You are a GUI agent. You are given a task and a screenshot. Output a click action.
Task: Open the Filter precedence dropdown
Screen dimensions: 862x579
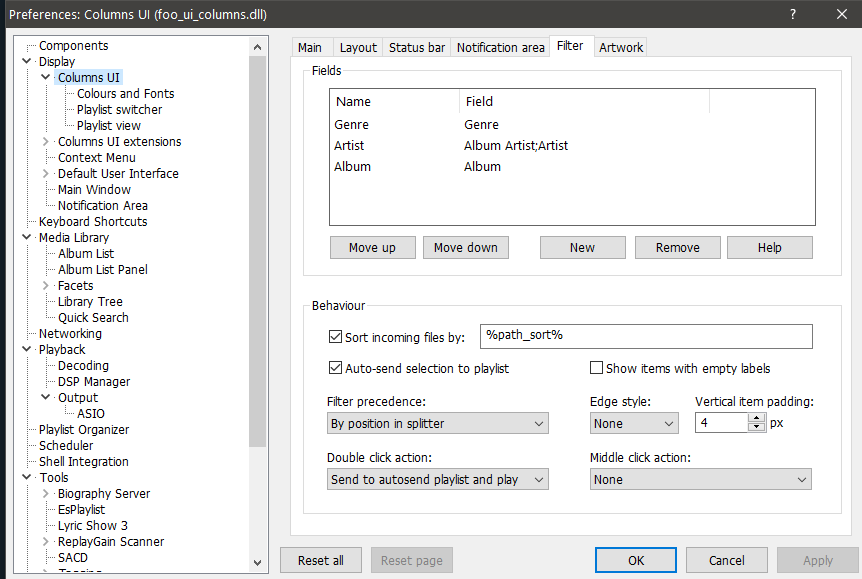(x=438, y=424)
